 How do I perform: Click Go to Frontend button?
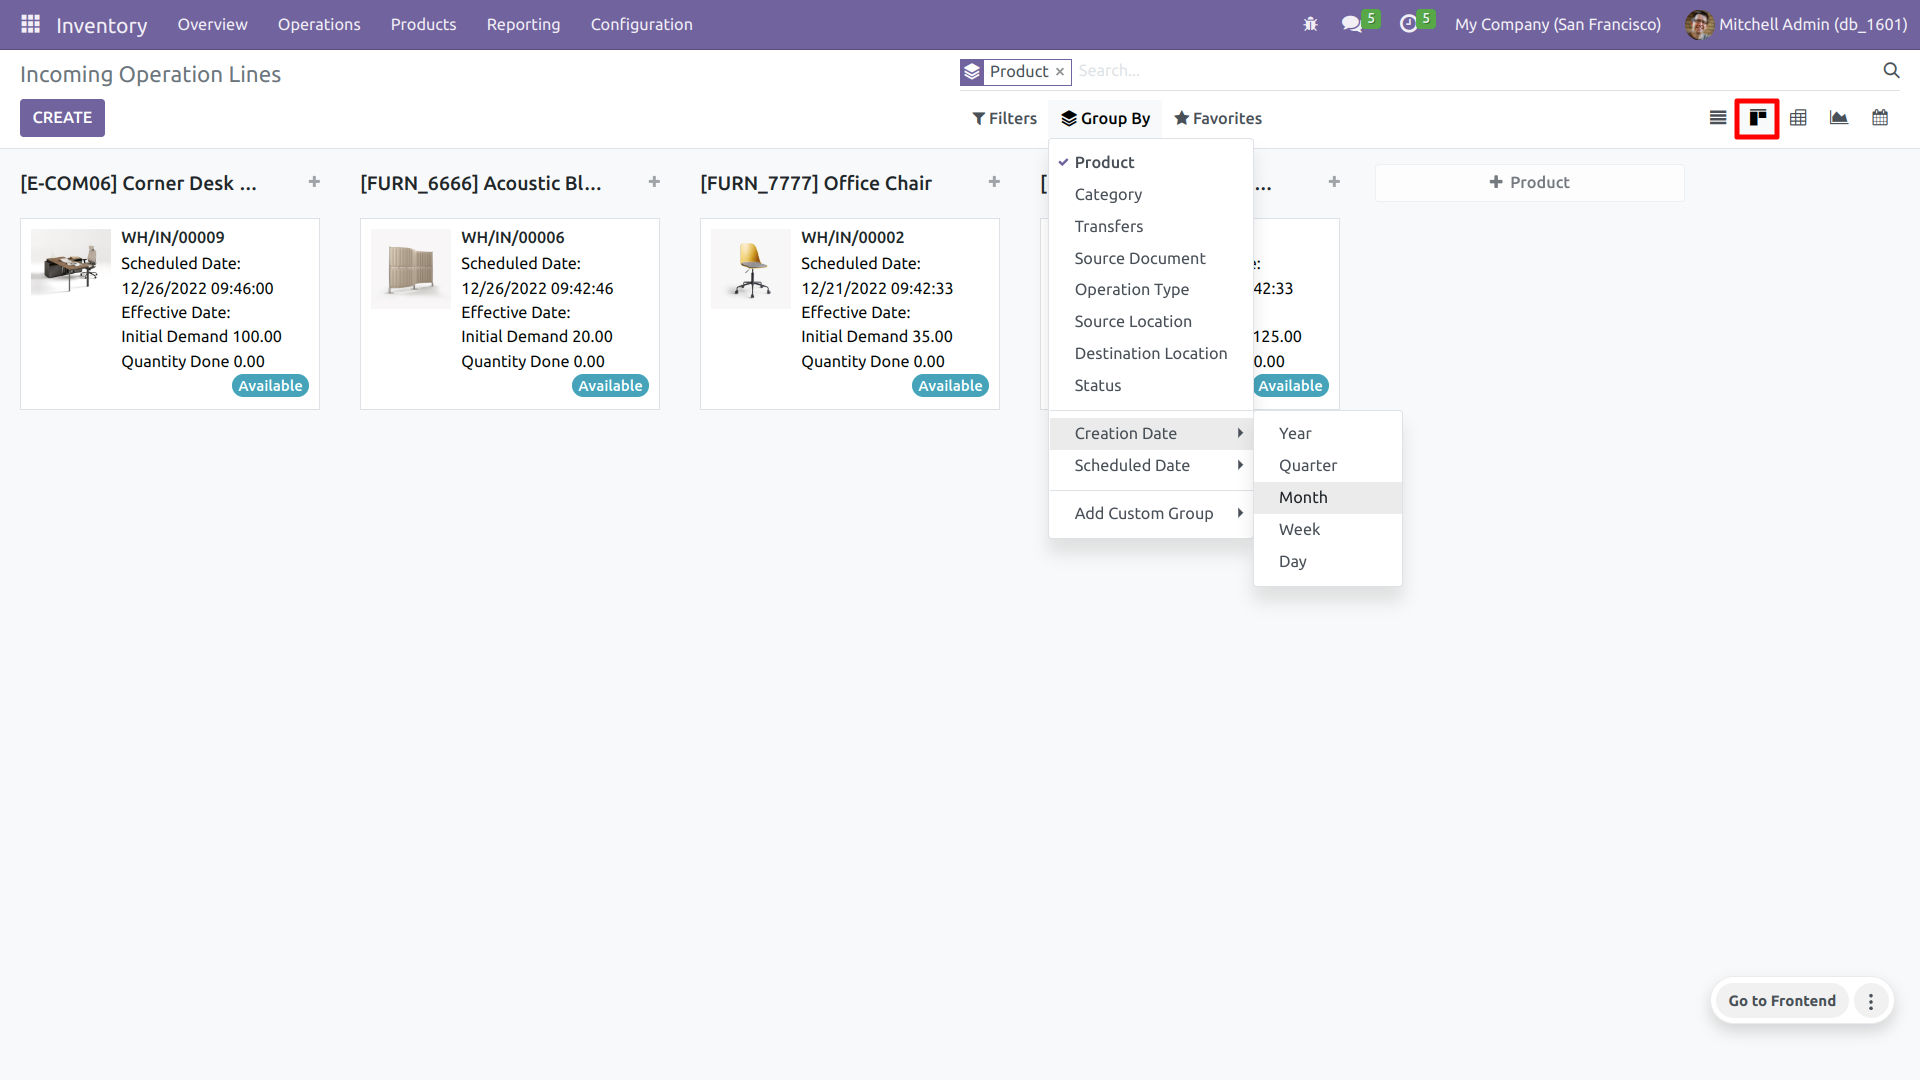(x=1781, y=1001)
